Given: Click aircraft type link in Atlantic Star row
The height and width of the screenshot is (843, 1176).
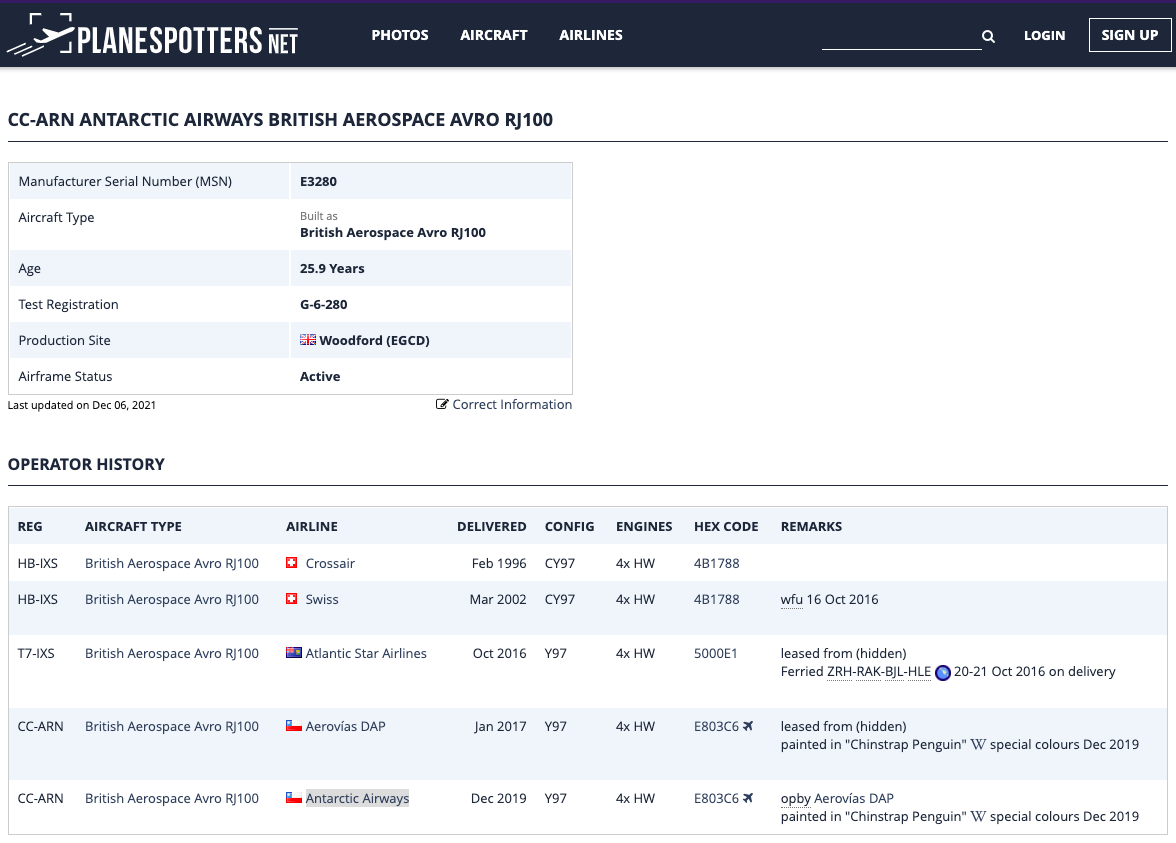Looking at the screenshot, I should tap(172, 653).
